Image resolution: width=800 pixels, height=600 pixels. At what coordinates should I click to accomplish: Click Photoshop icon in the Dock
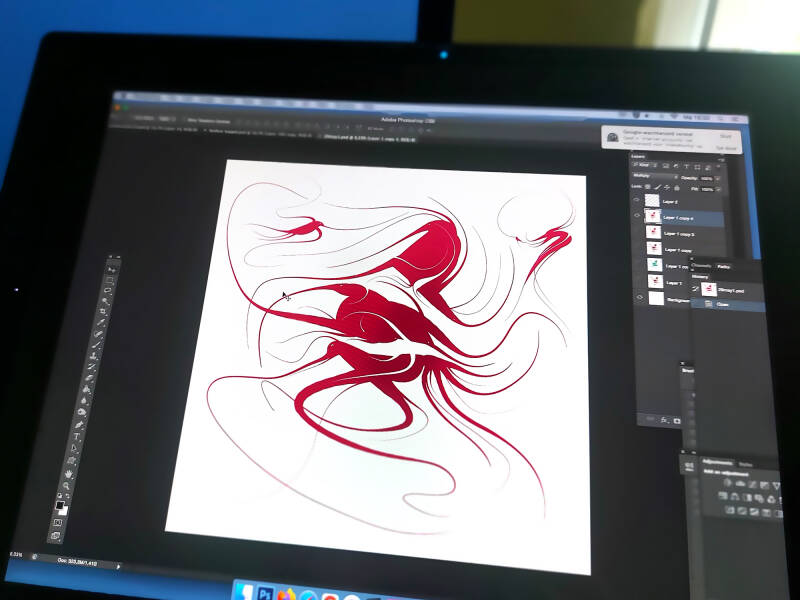pyautogui.click(x=265, y=593)
